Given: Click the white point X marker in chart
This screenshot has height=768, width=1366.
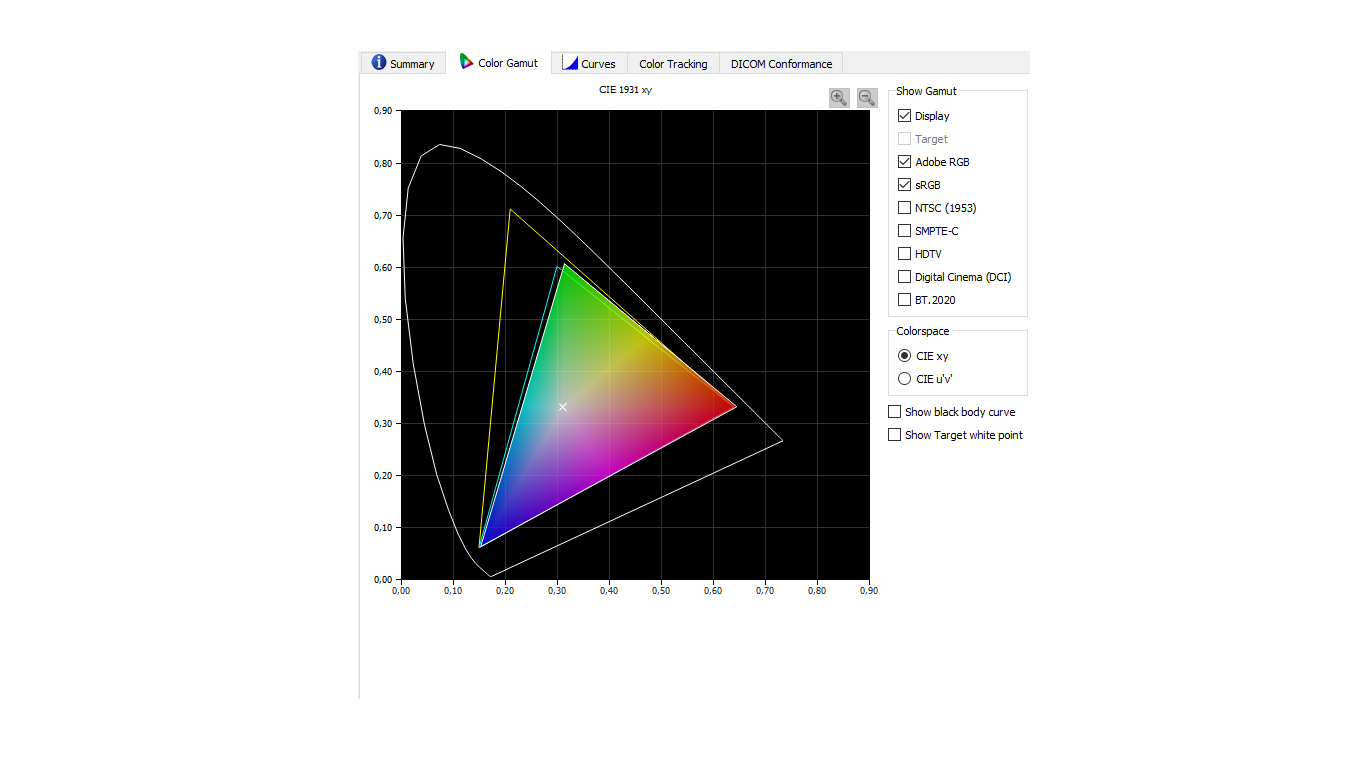Looking at the screenshot, I should click(x=562, y=407).
